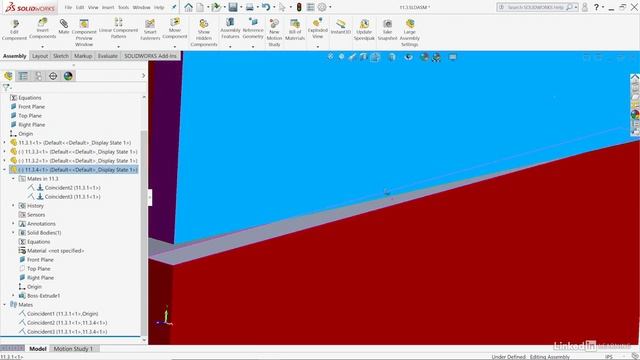Open dropdown under Reference Geometry
This screenshot has width=640, height=360.
tap(253, 47)
